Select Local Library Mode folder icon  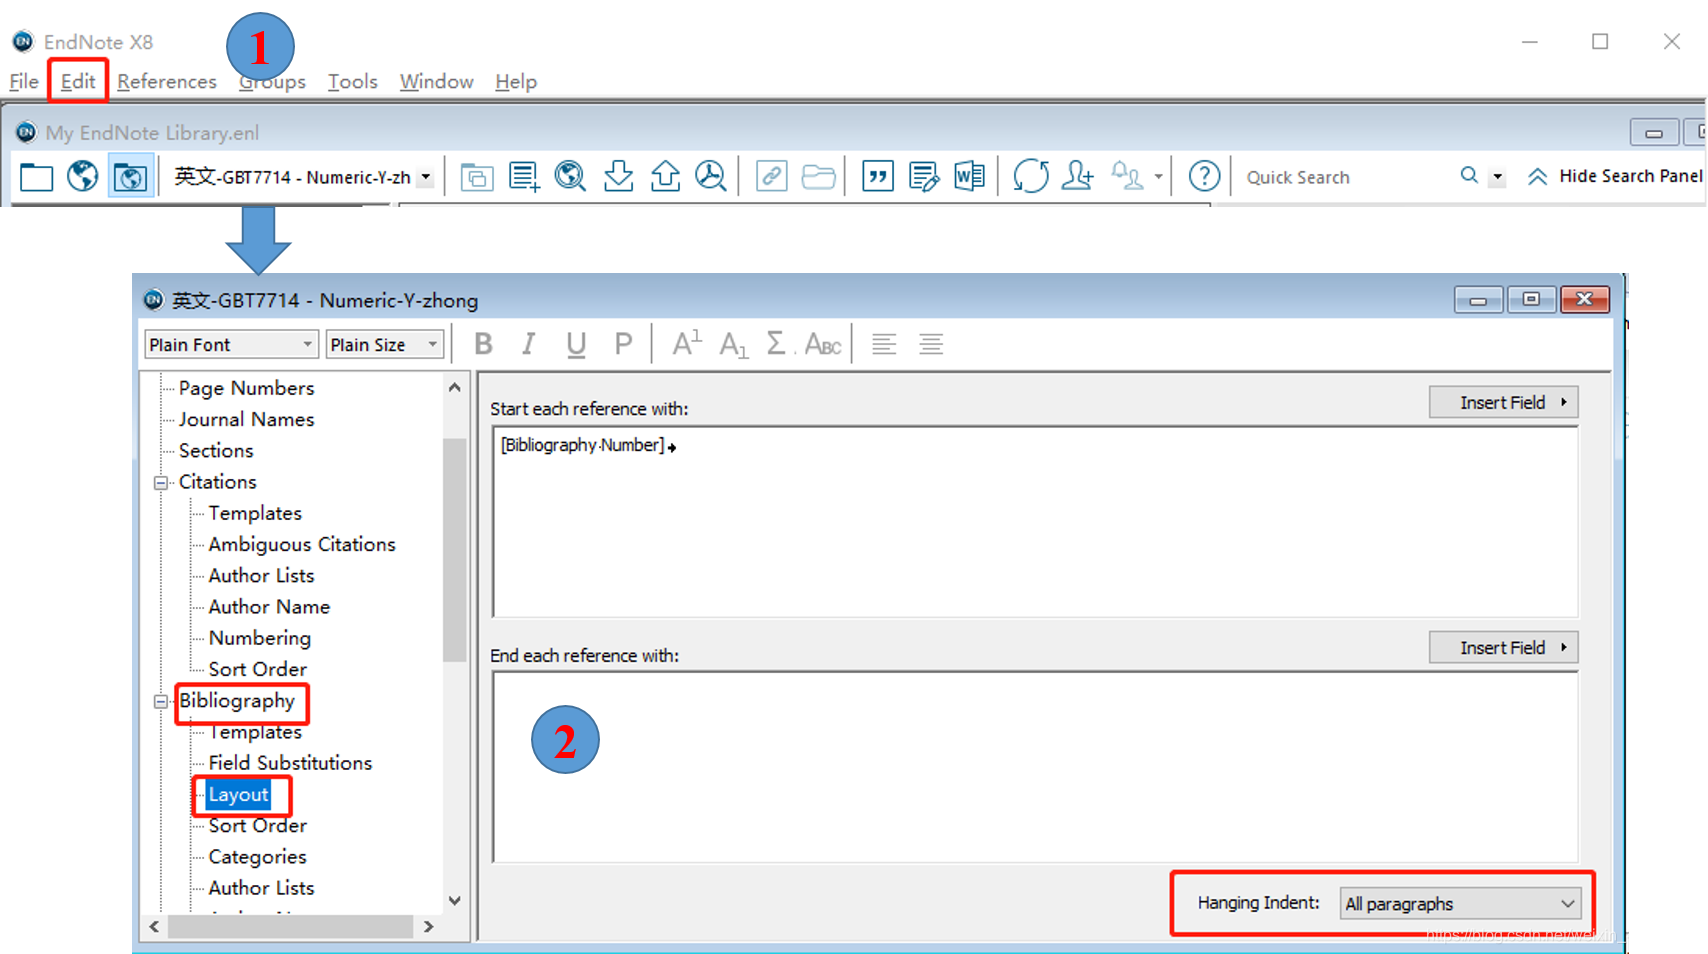tap(37, 177)
